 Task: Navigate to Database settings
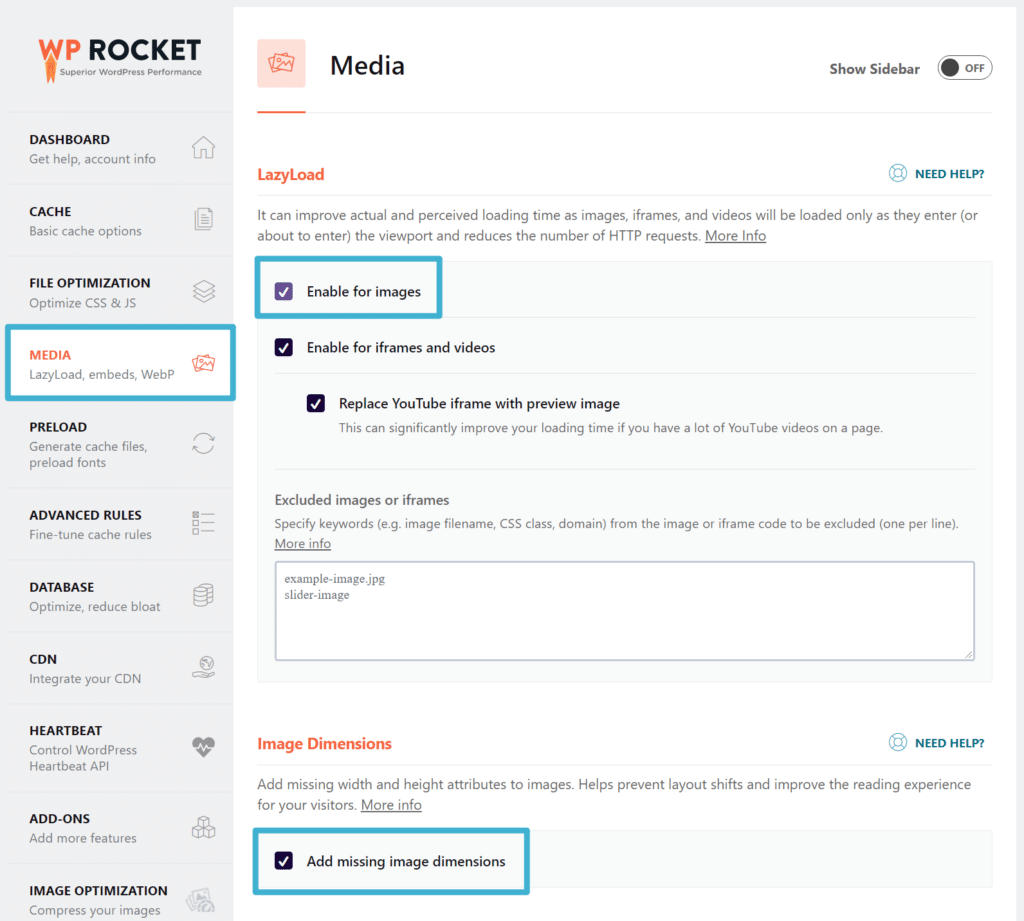tap(120, 596)
